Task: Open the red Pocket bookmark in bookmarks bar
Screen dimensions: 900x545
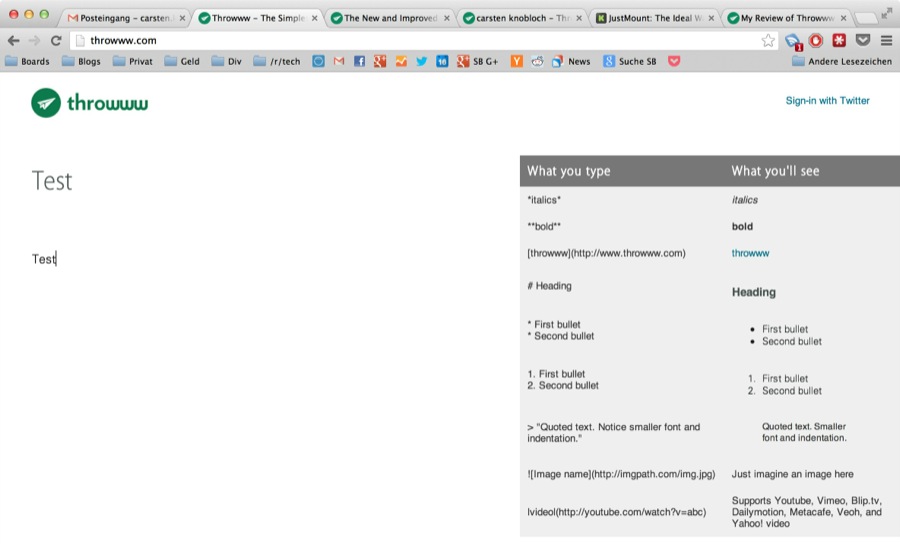Action: (674, 61)
